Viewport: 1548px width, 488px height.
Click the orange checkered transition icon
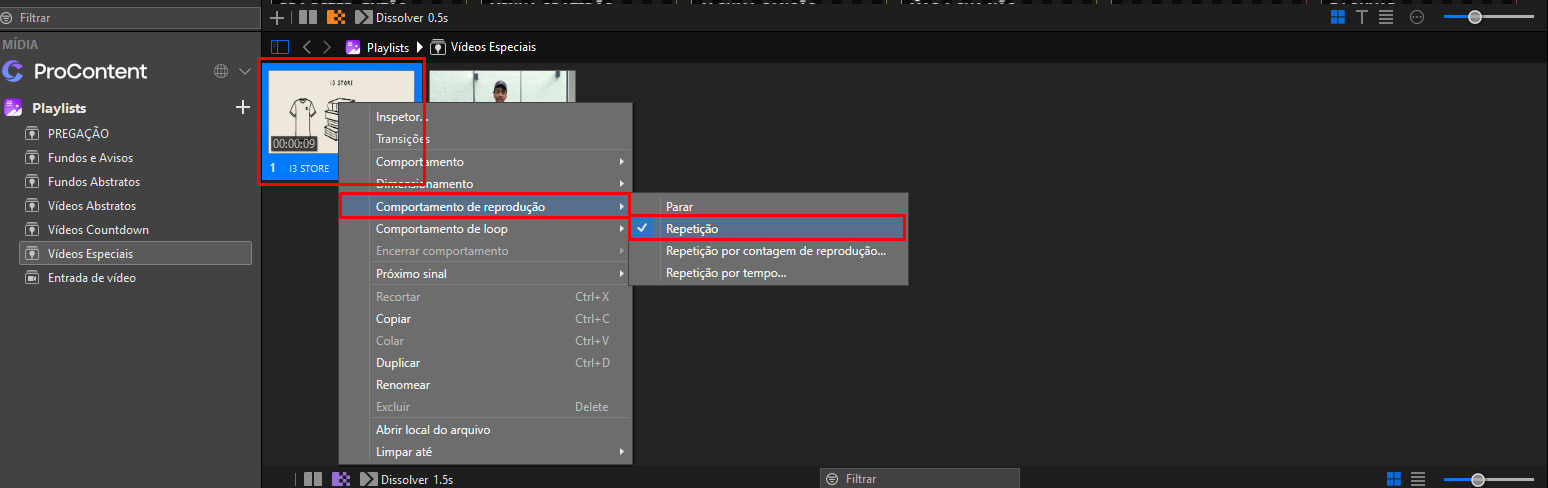(x=336, y=17)
